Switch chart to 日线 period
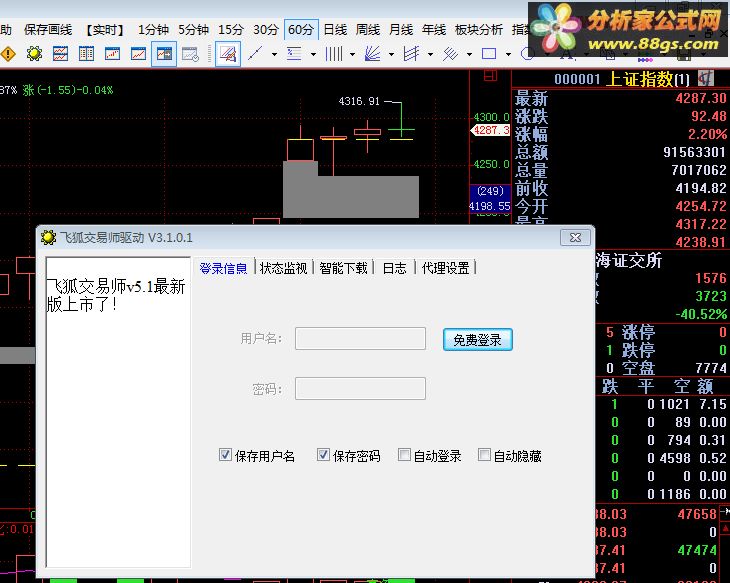 coord(335,30)
